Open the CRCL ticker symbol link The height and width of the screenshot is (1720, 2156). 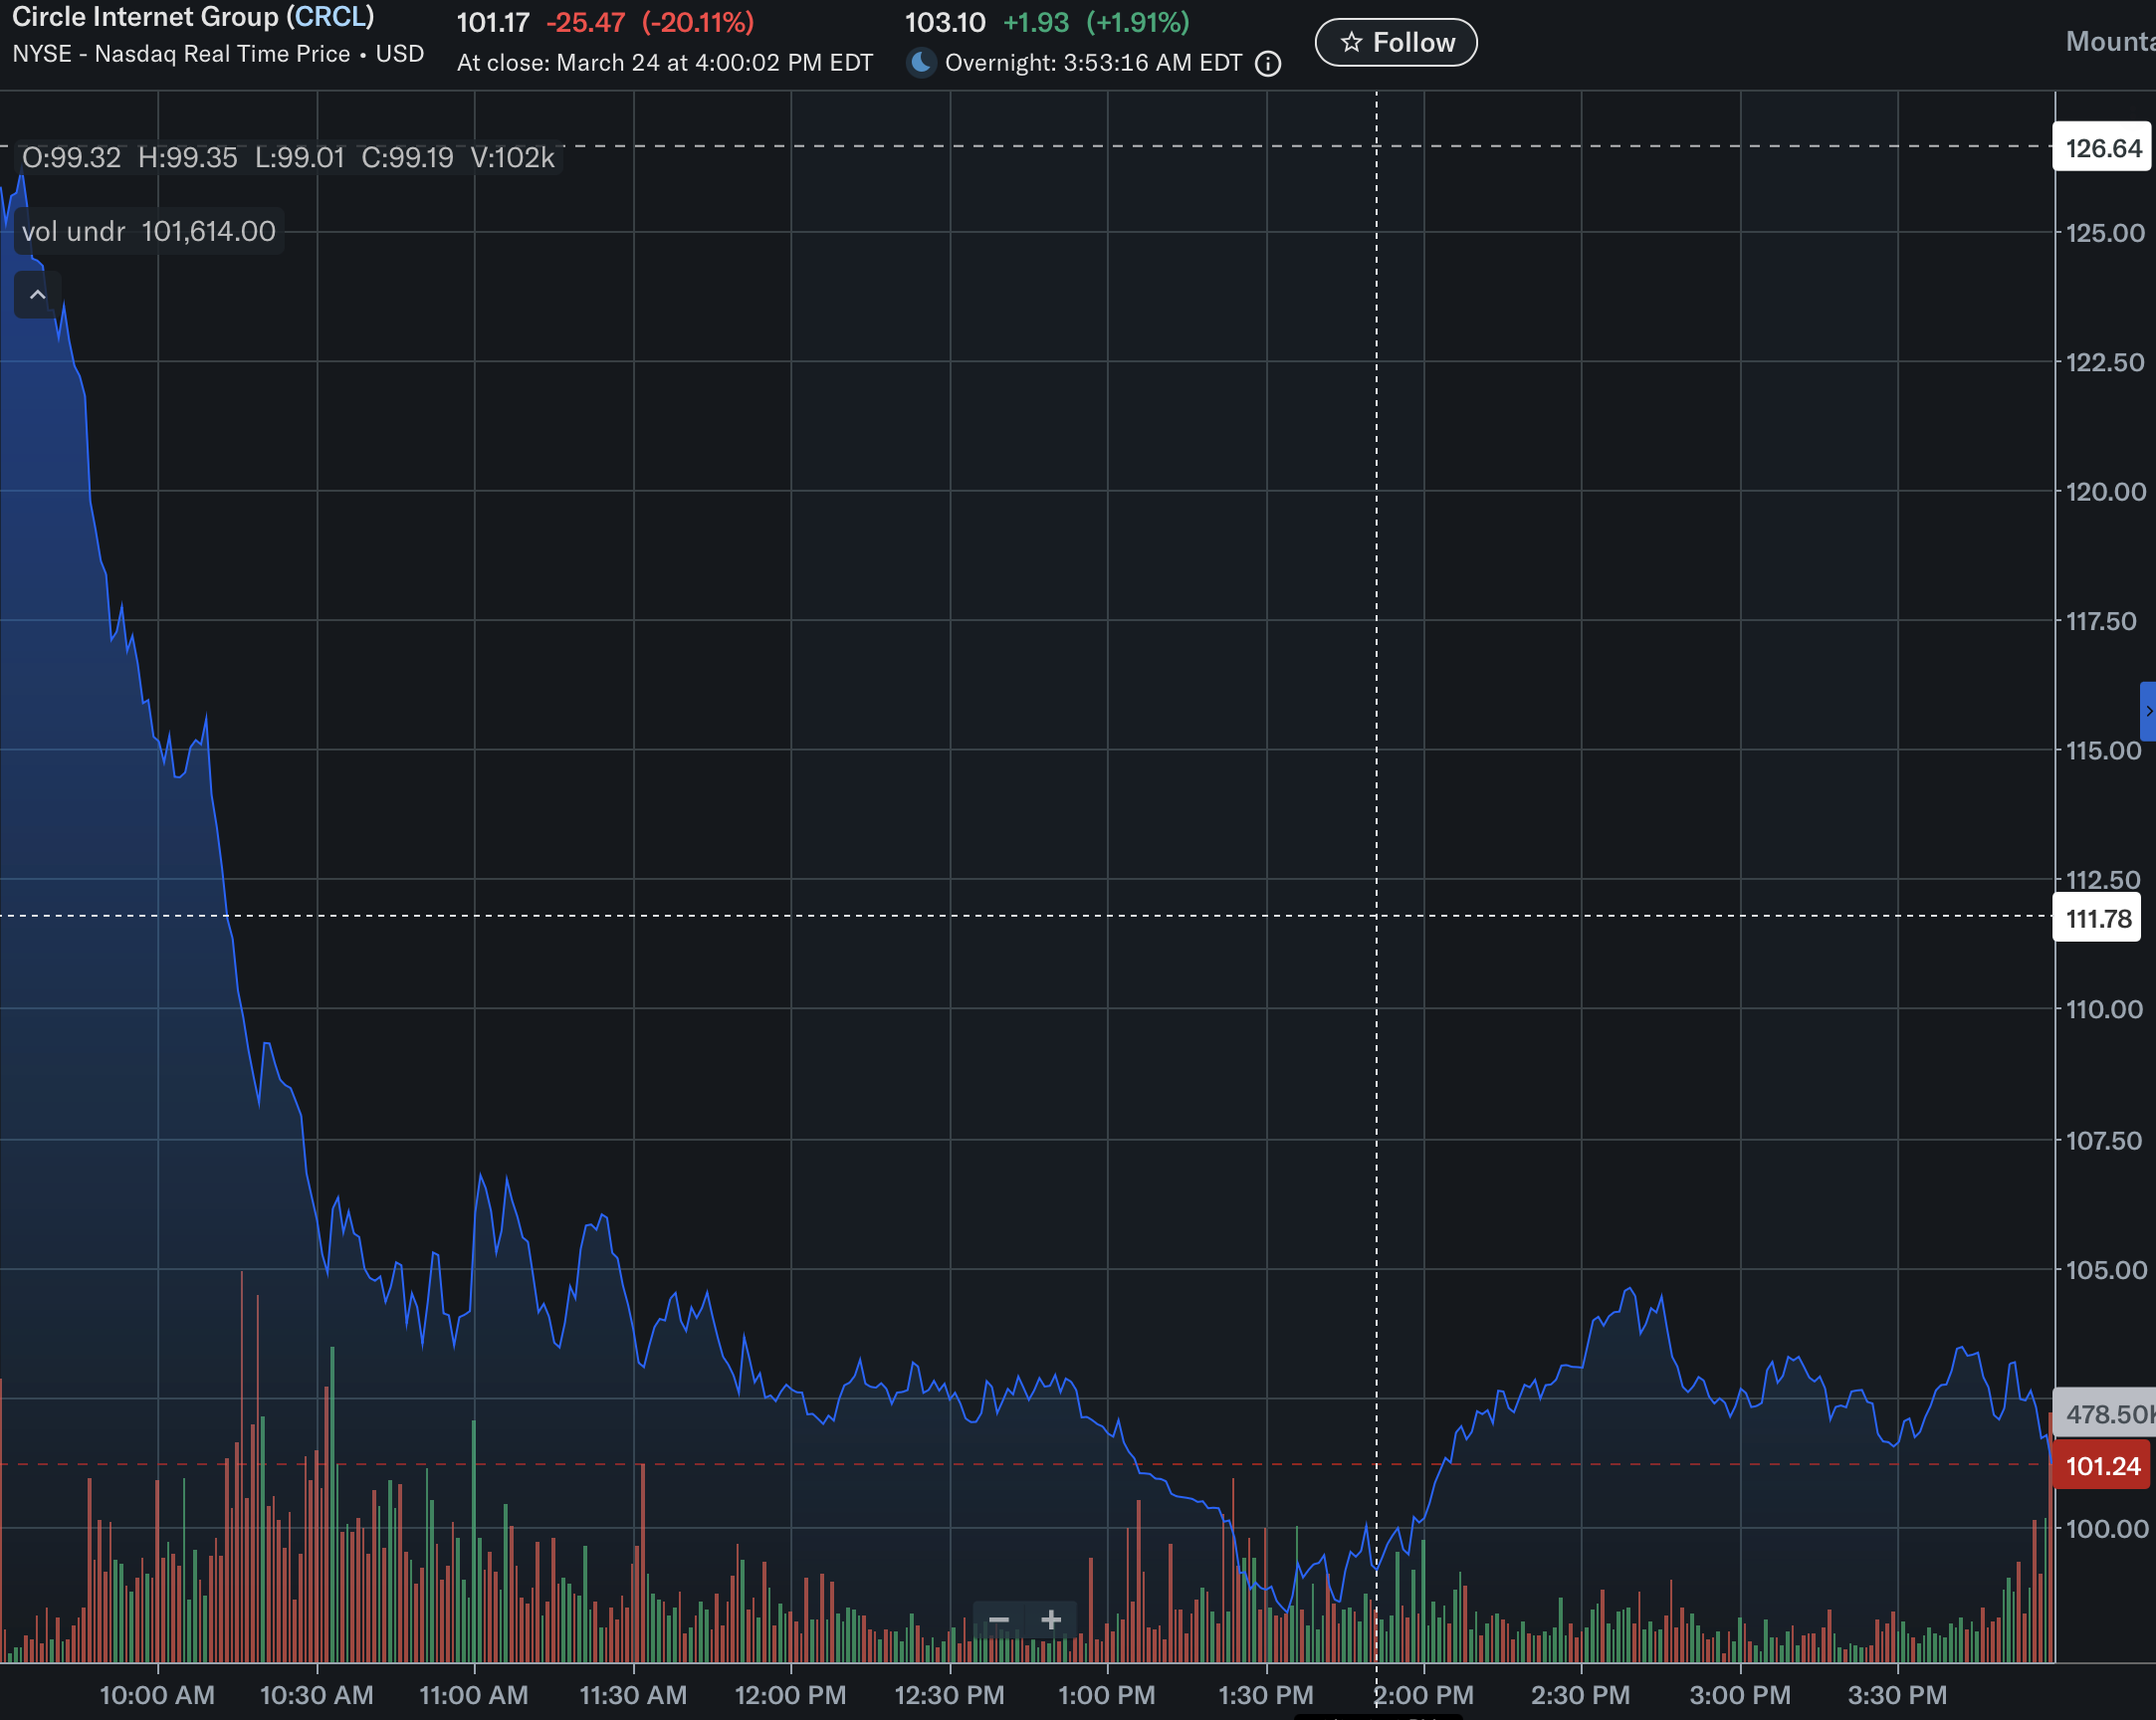pyautogui.click(x=330, y=17)
